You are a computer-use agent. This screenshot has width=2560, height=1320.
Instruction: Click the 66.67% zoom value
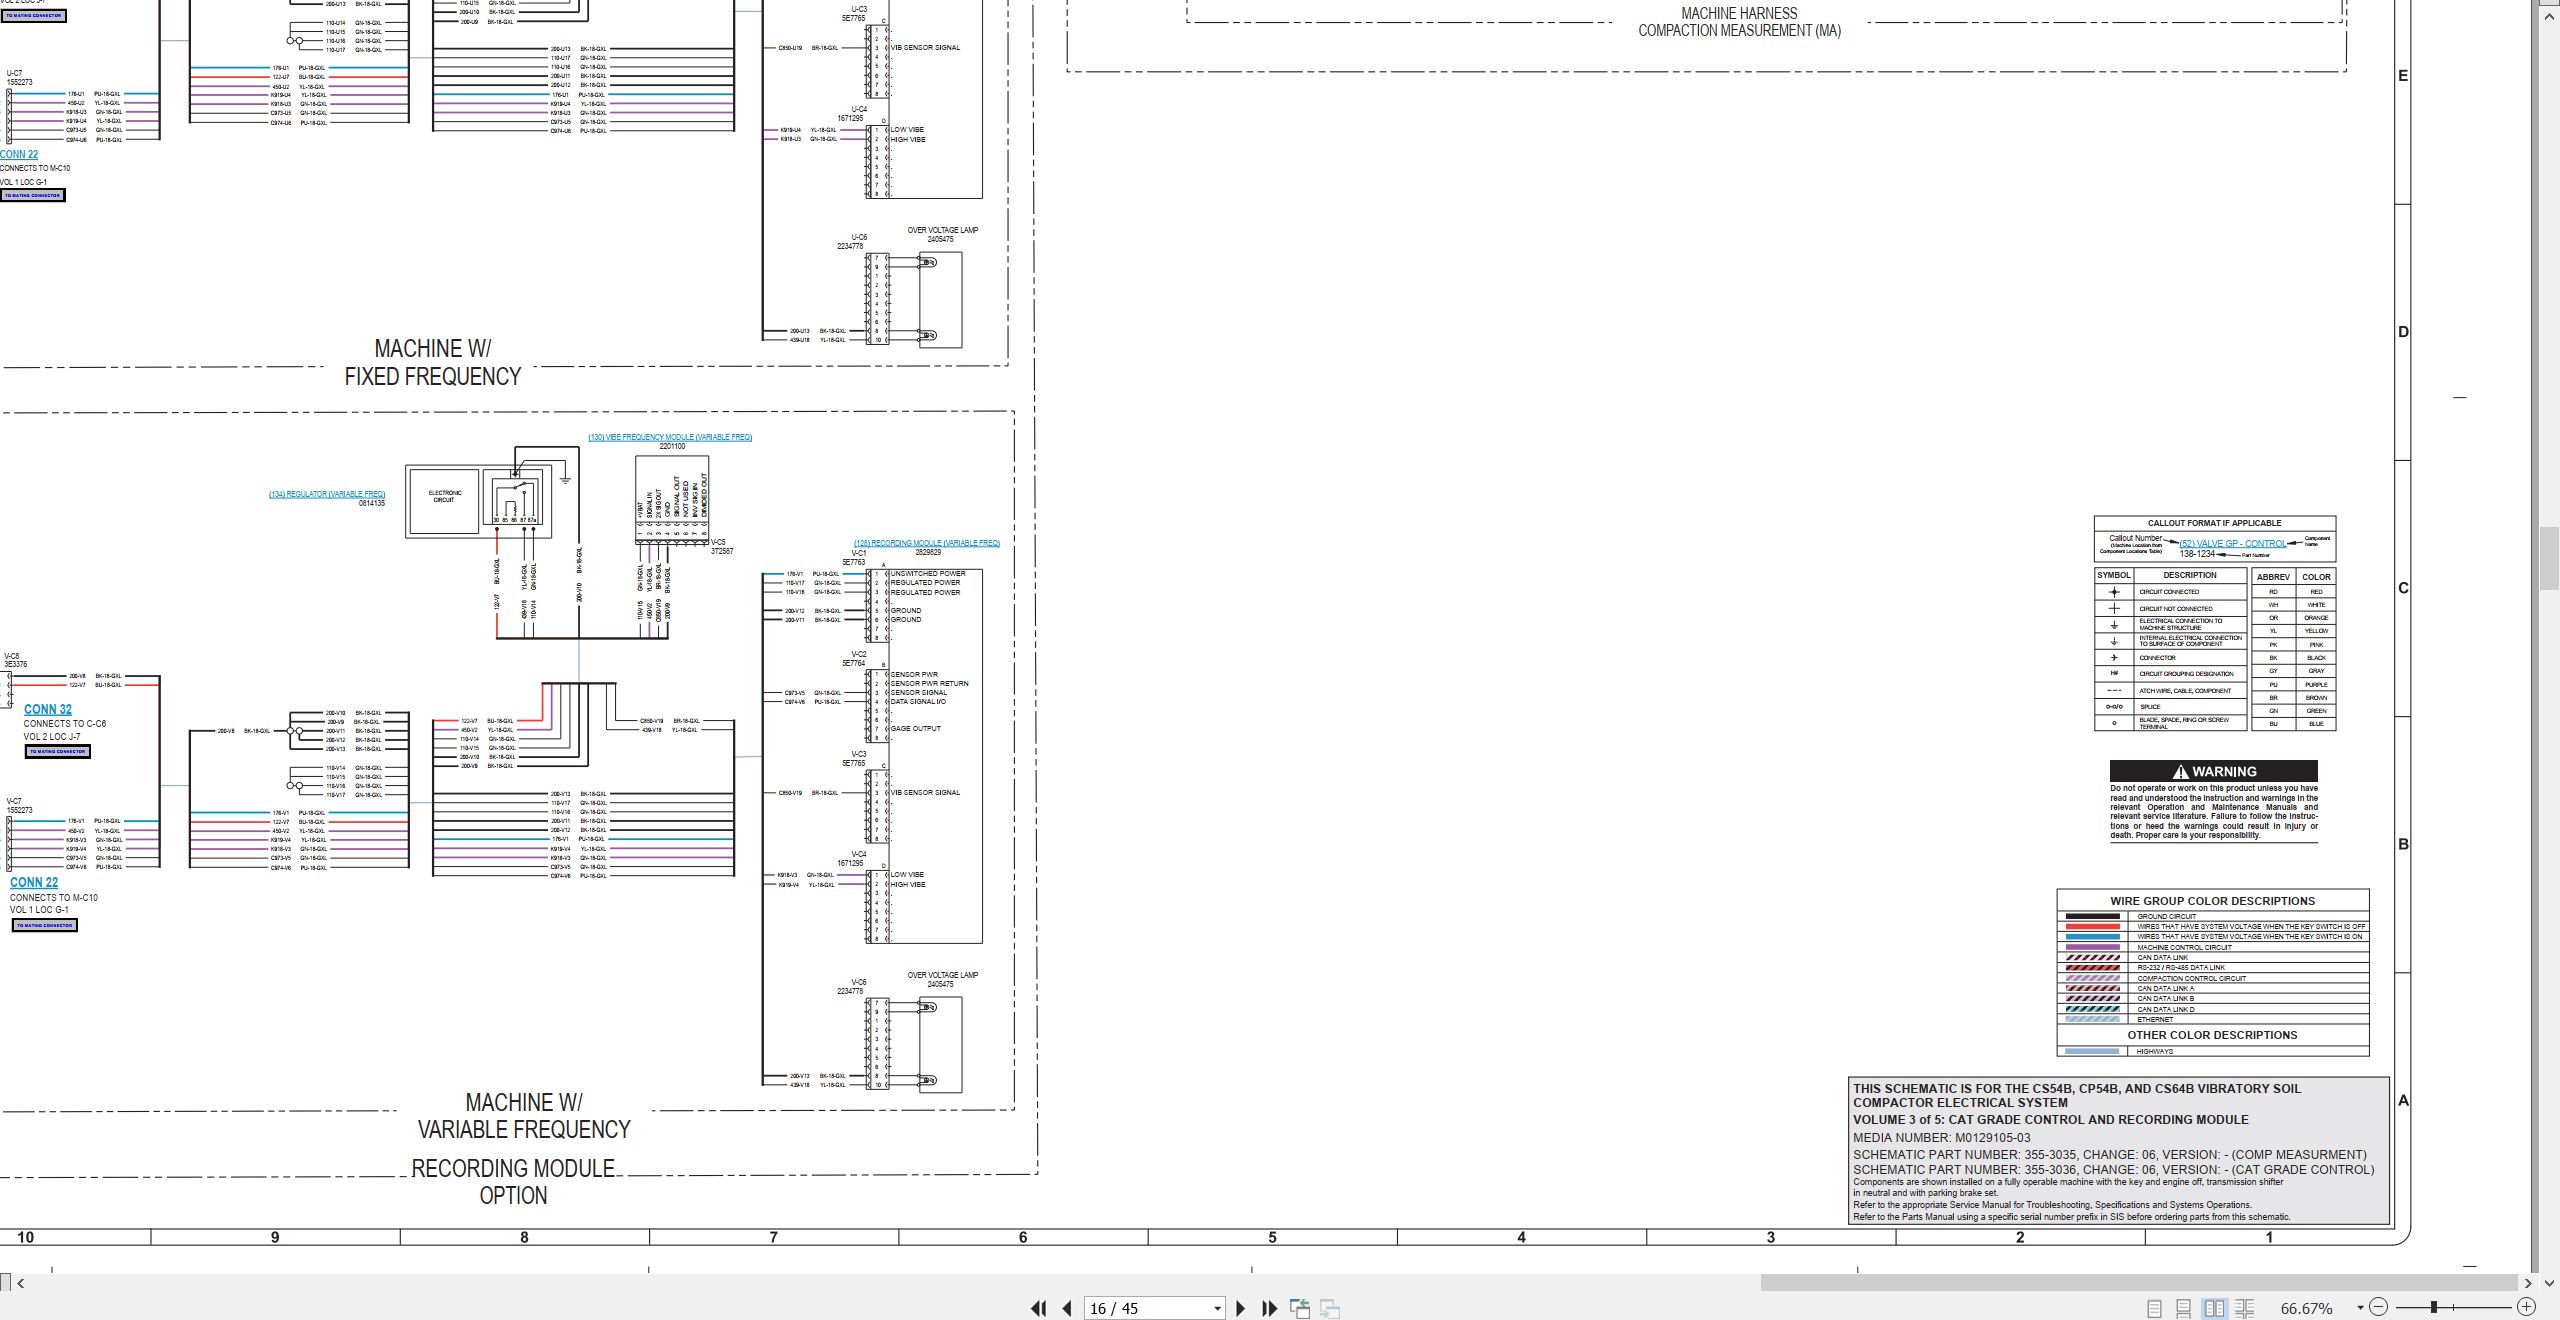click(x=2306, y=1308)
